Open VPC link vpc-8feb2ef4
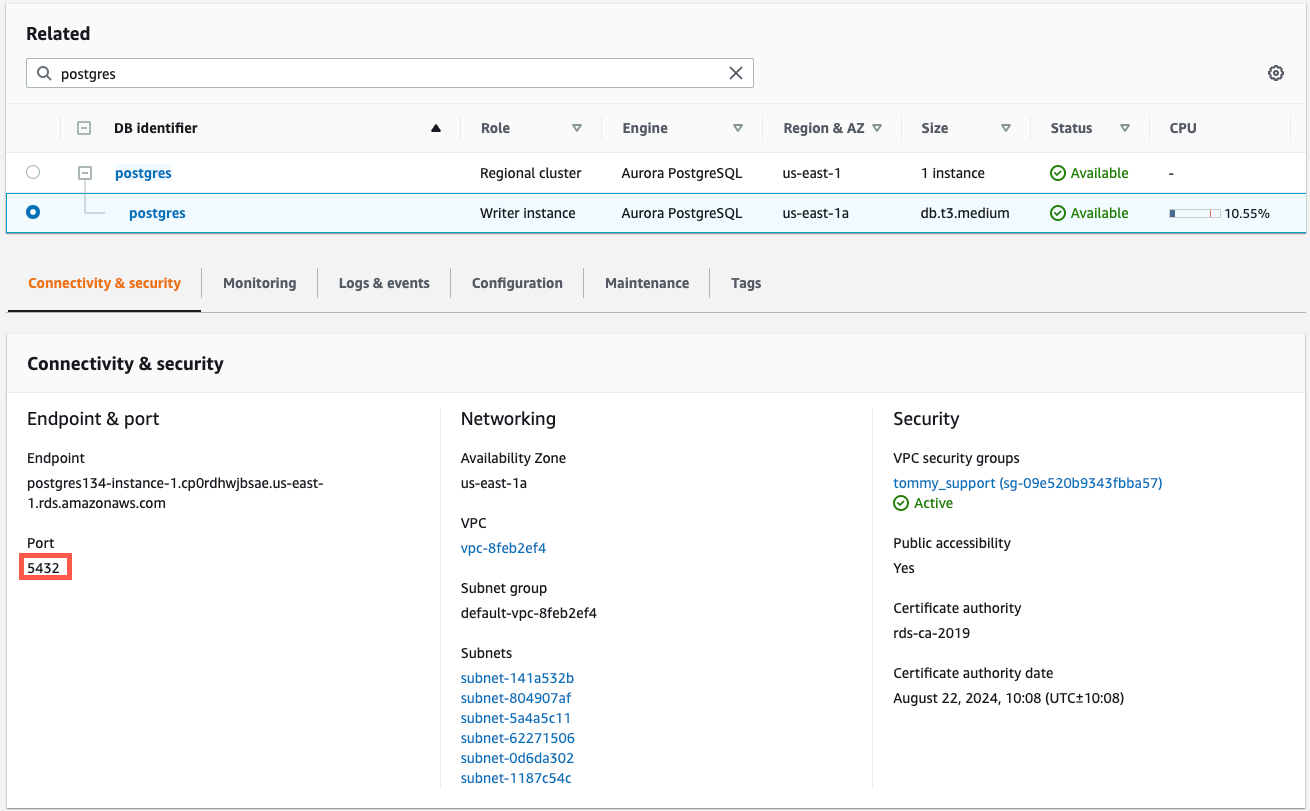The height and width of the screenshot is (811, 1310). 503,548
